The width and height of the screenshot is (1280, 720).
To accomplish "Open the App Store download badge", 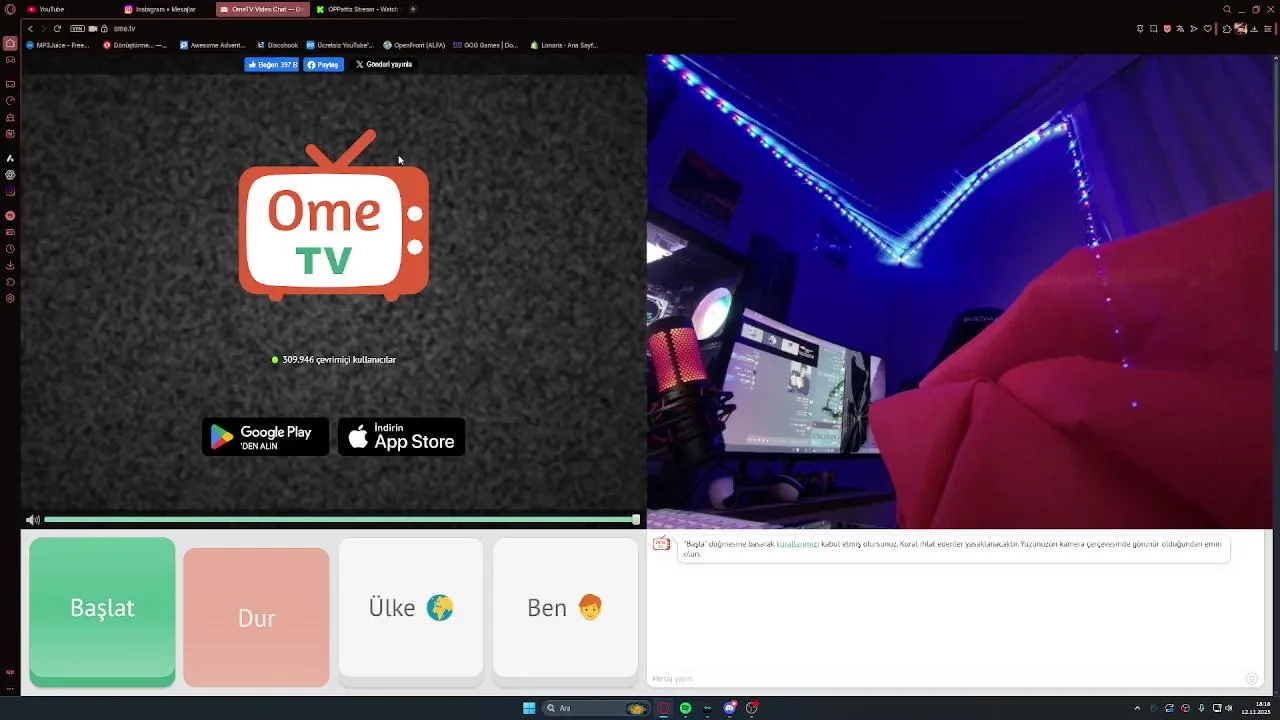I will point(401,437).
